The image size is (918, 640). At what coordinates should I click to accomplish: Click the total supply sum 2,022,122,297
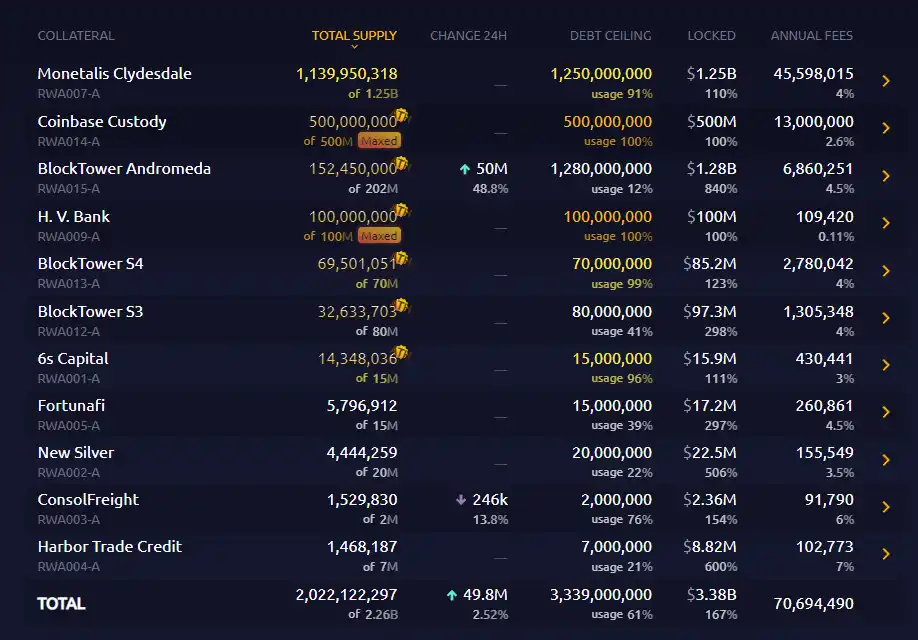347,595
